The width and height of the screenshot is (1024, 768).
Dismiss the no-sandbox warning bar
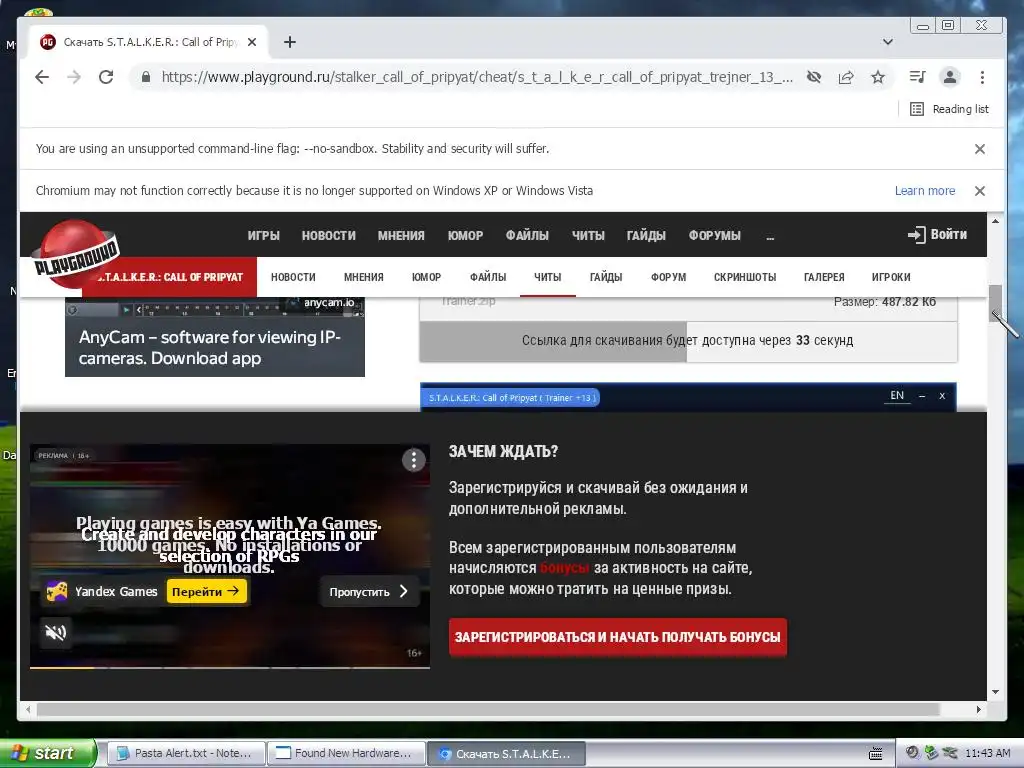pos(980,149)
